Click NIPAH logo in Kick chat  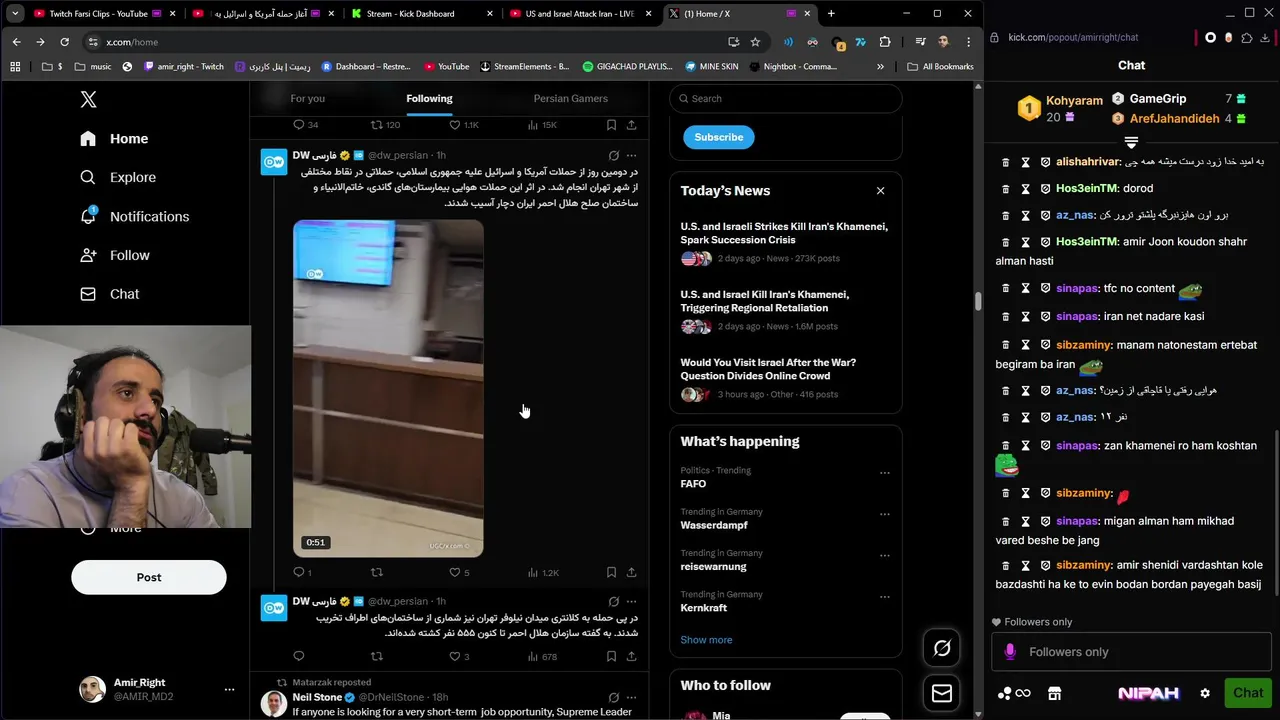click(1148, 693)
